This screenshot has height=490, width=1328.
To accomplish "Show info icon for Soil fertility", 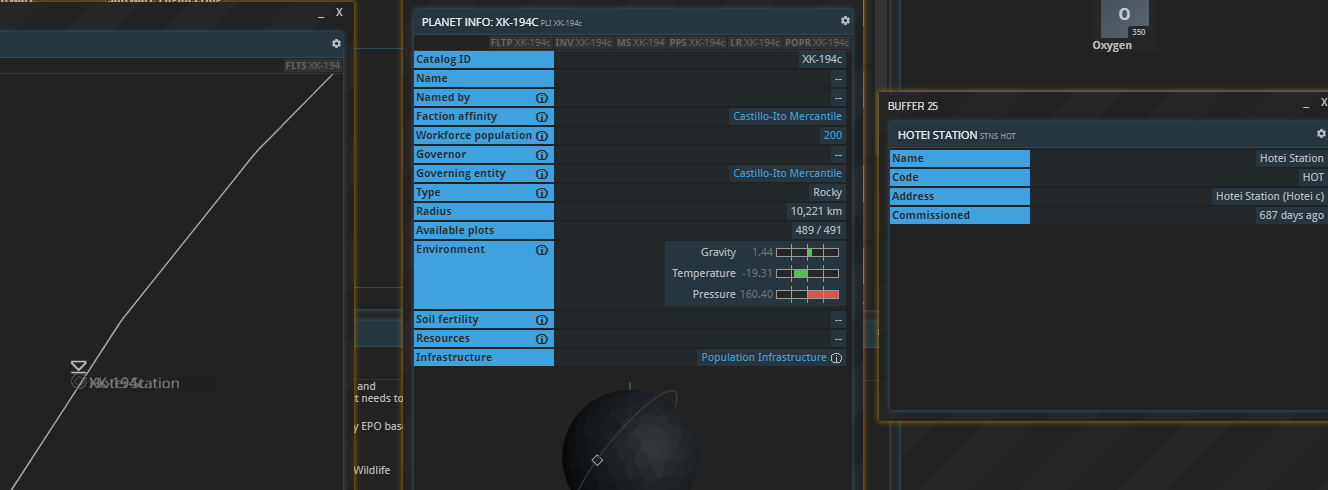I will [x=542, y=320].
